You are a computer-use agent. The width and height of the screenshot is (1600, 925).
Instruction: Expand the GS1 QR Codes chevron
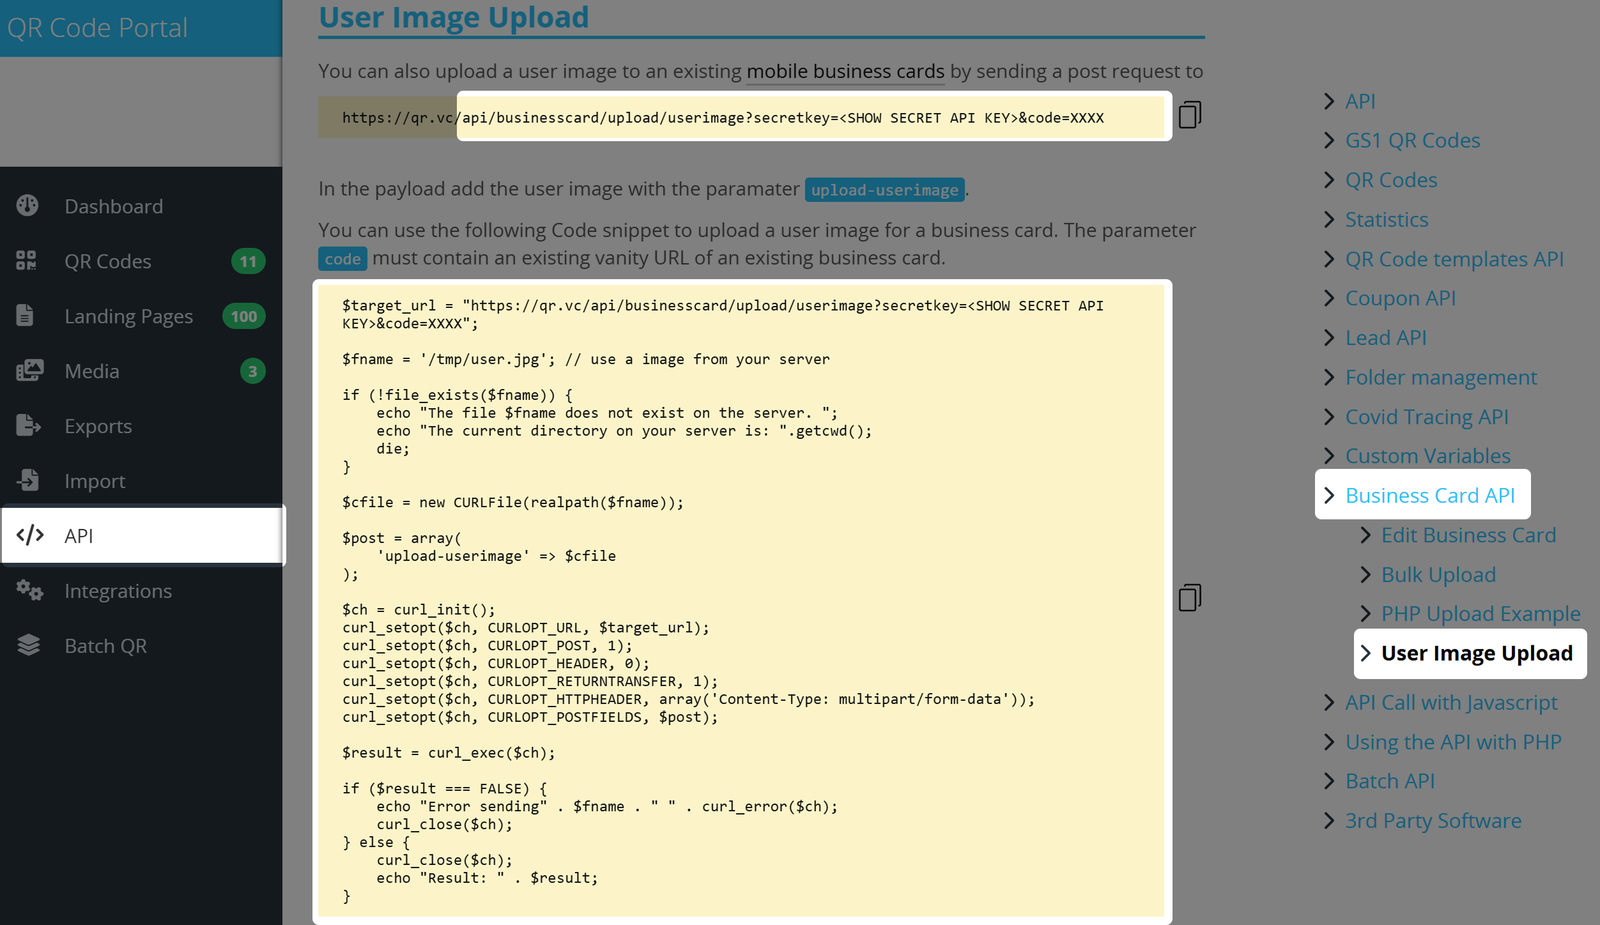click(x=1329, y=141)
